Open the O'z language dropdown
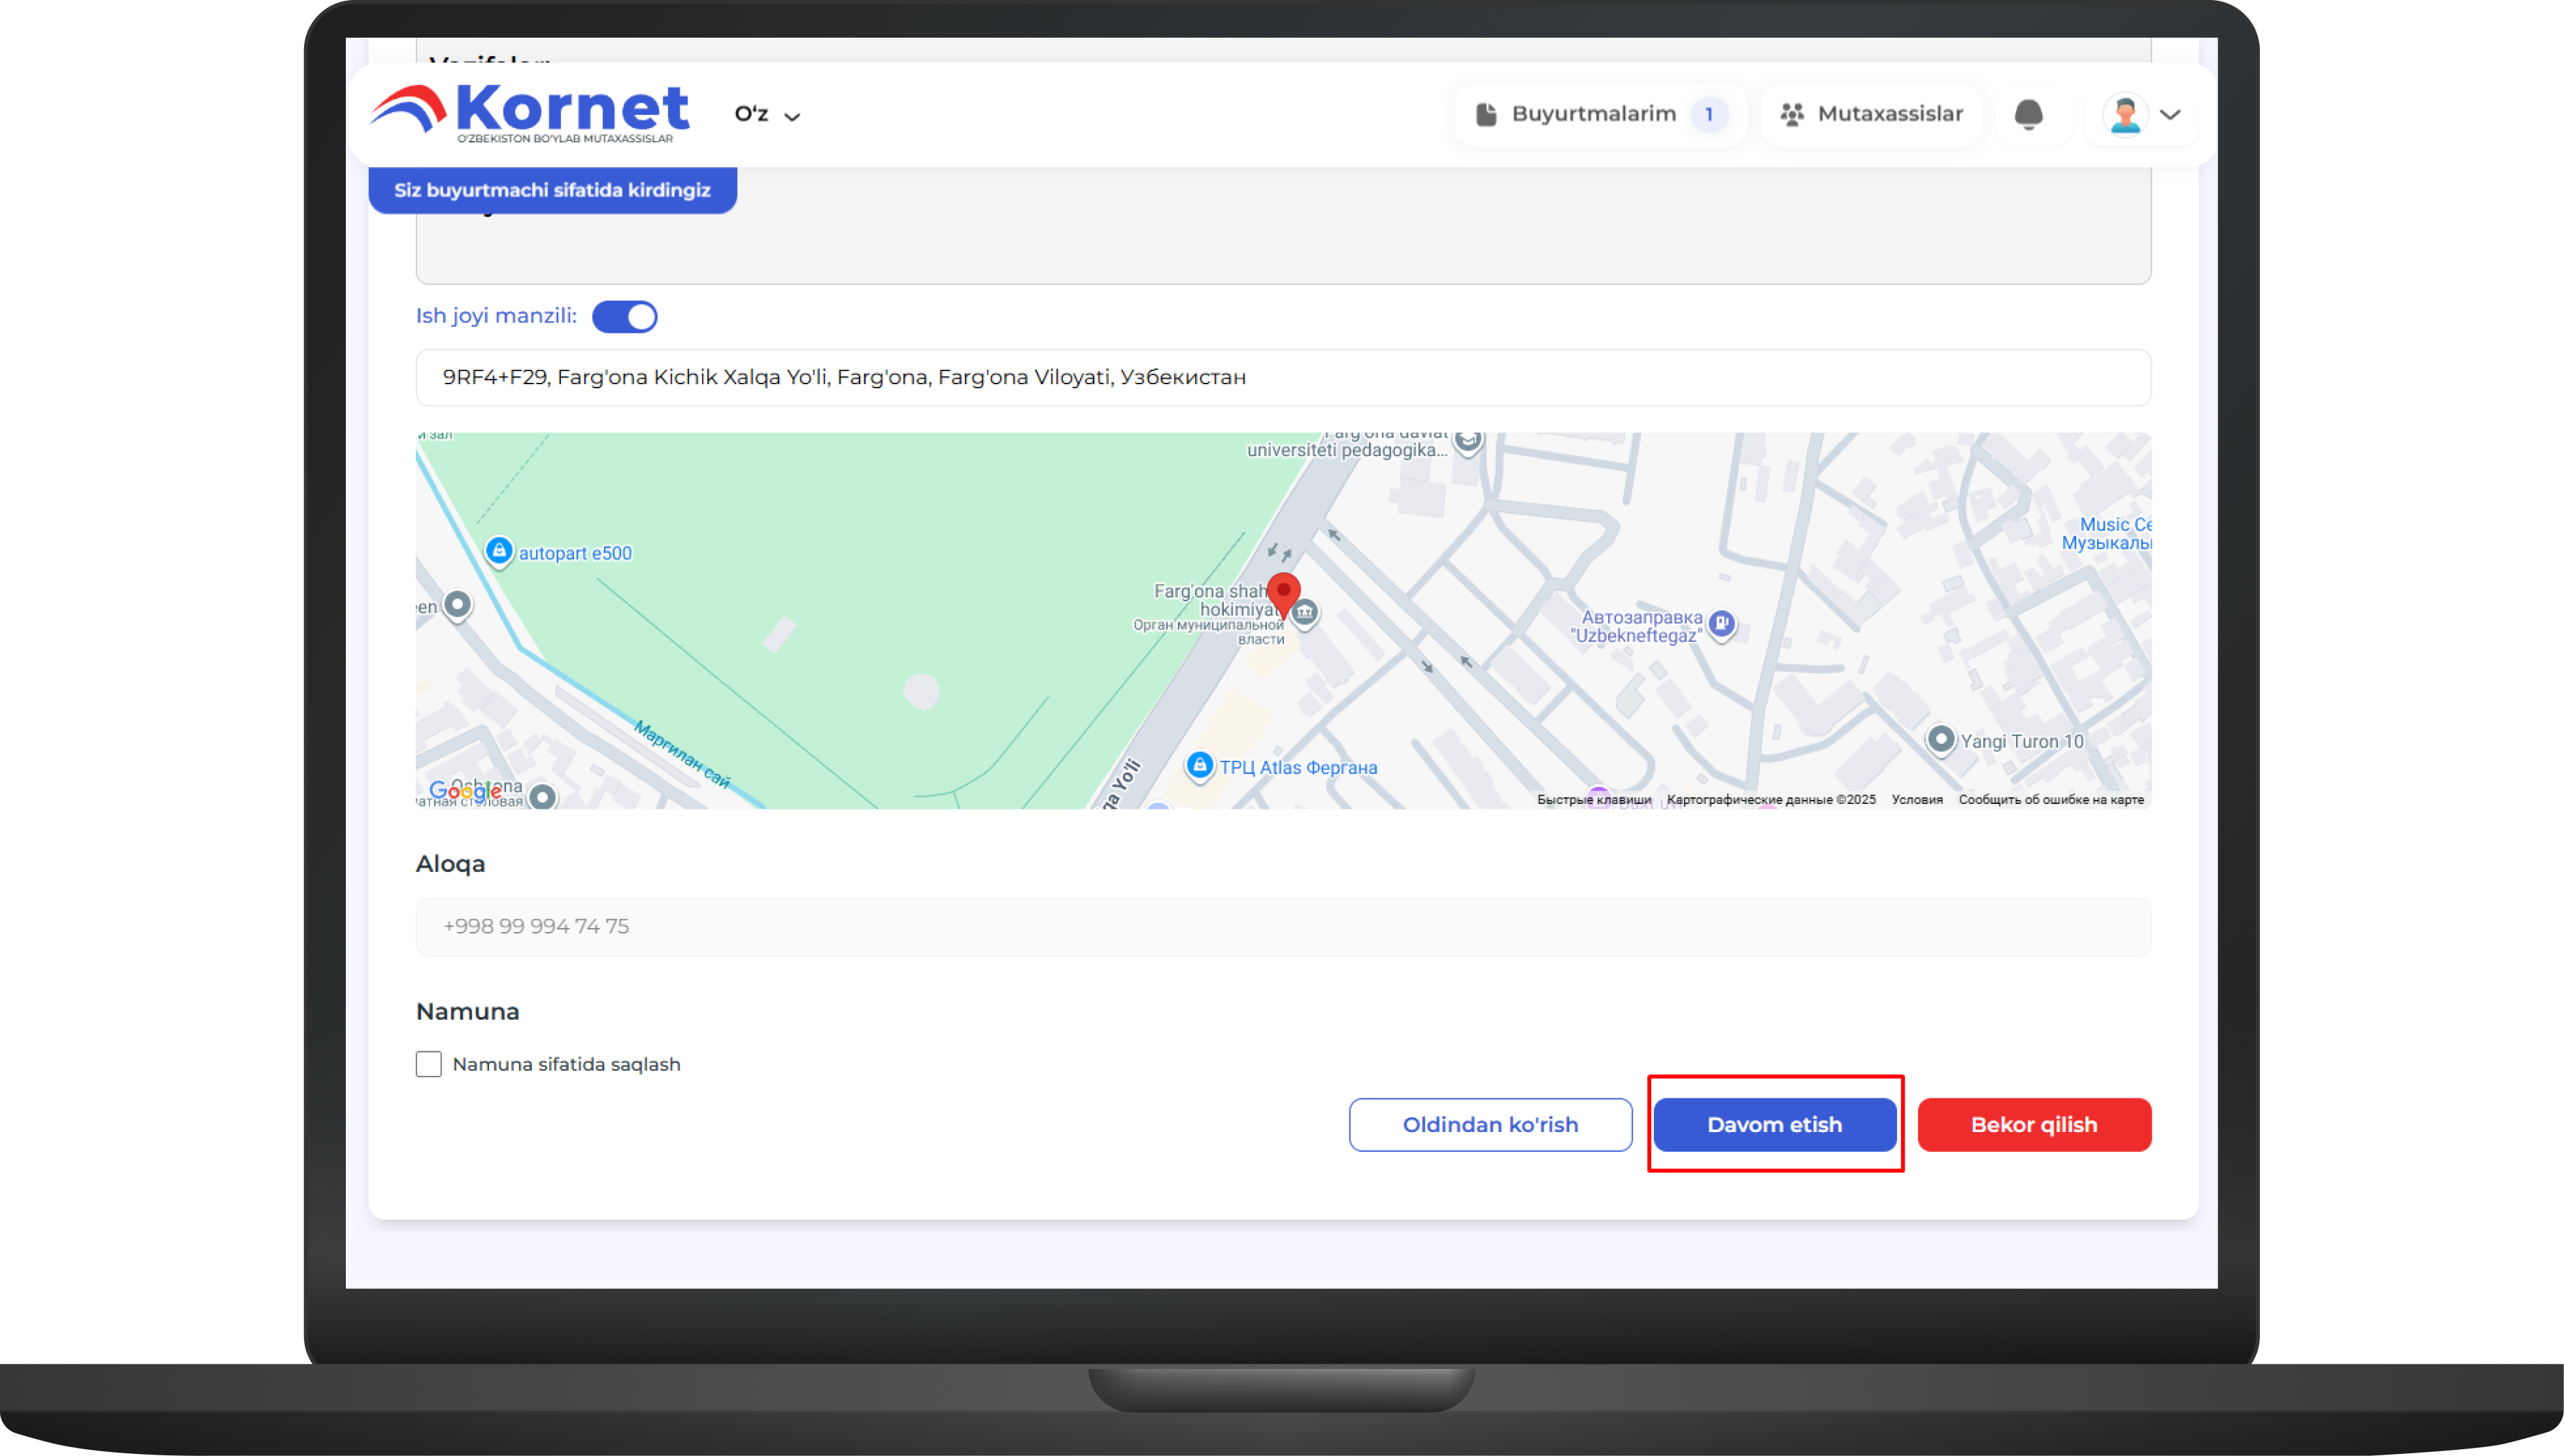2564x1456 pixels. pos(767,115)
